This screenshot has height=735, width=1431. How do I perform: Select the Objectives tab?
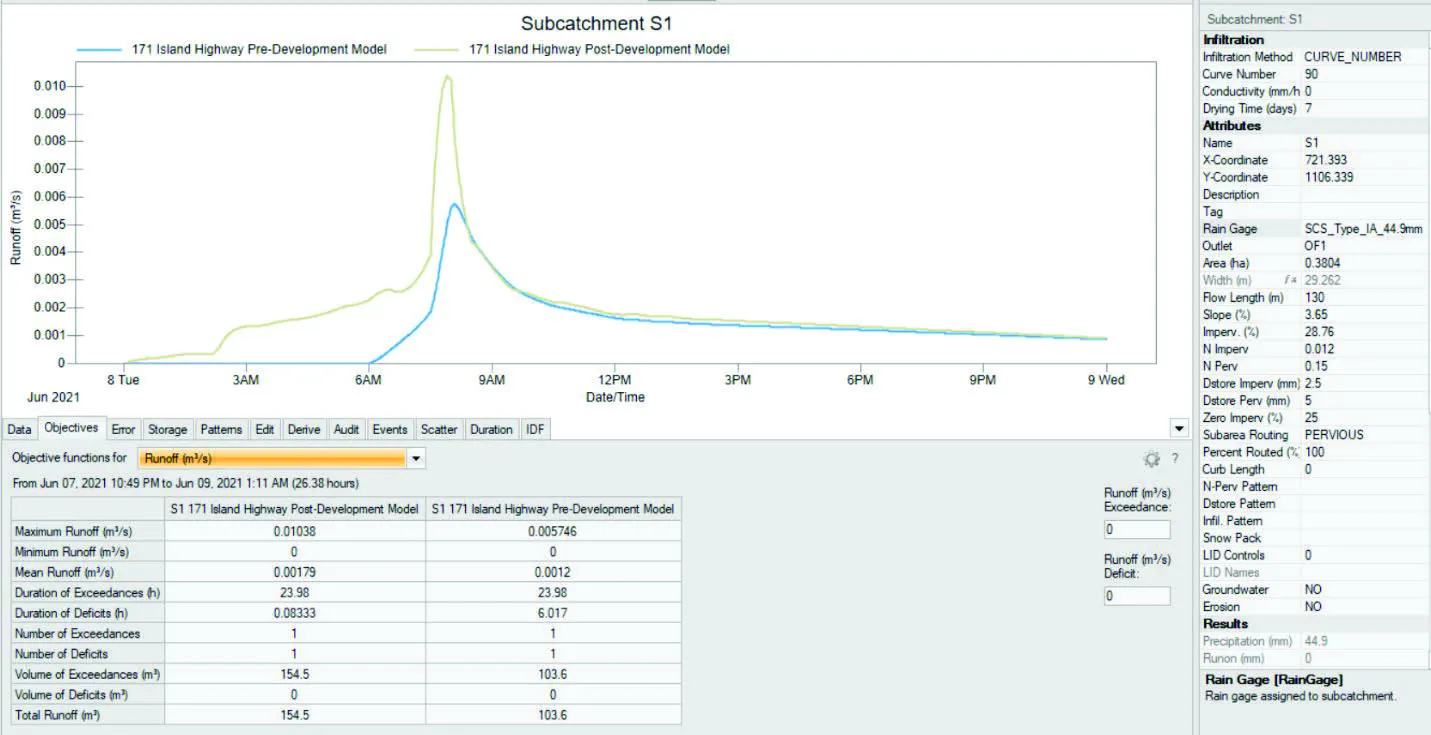tap(71, 427)
